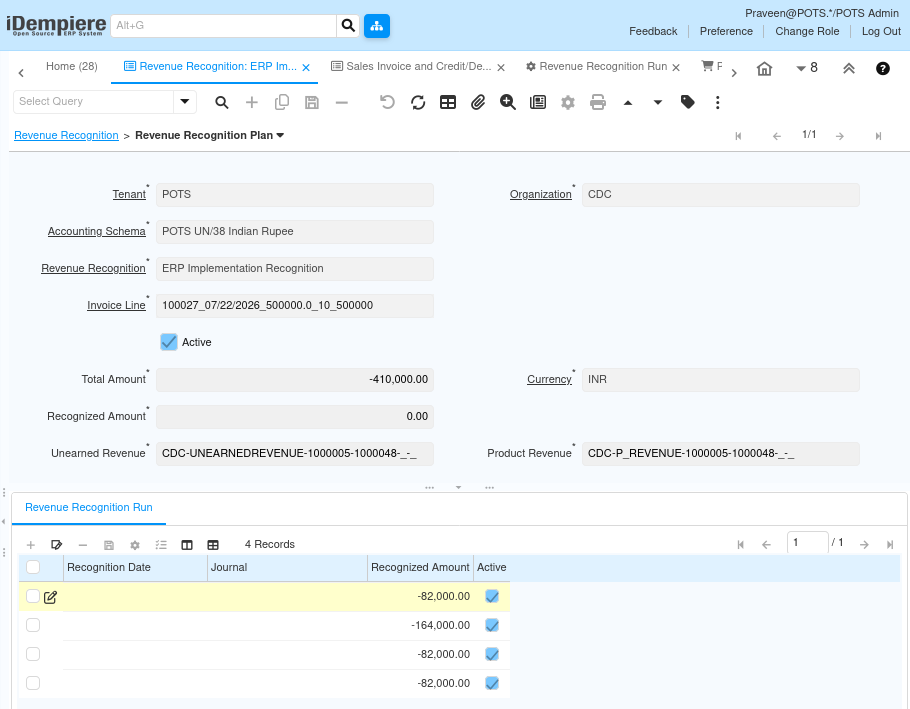Collapse header double chevron up icon
910x709 pixels.
(848, 69)
